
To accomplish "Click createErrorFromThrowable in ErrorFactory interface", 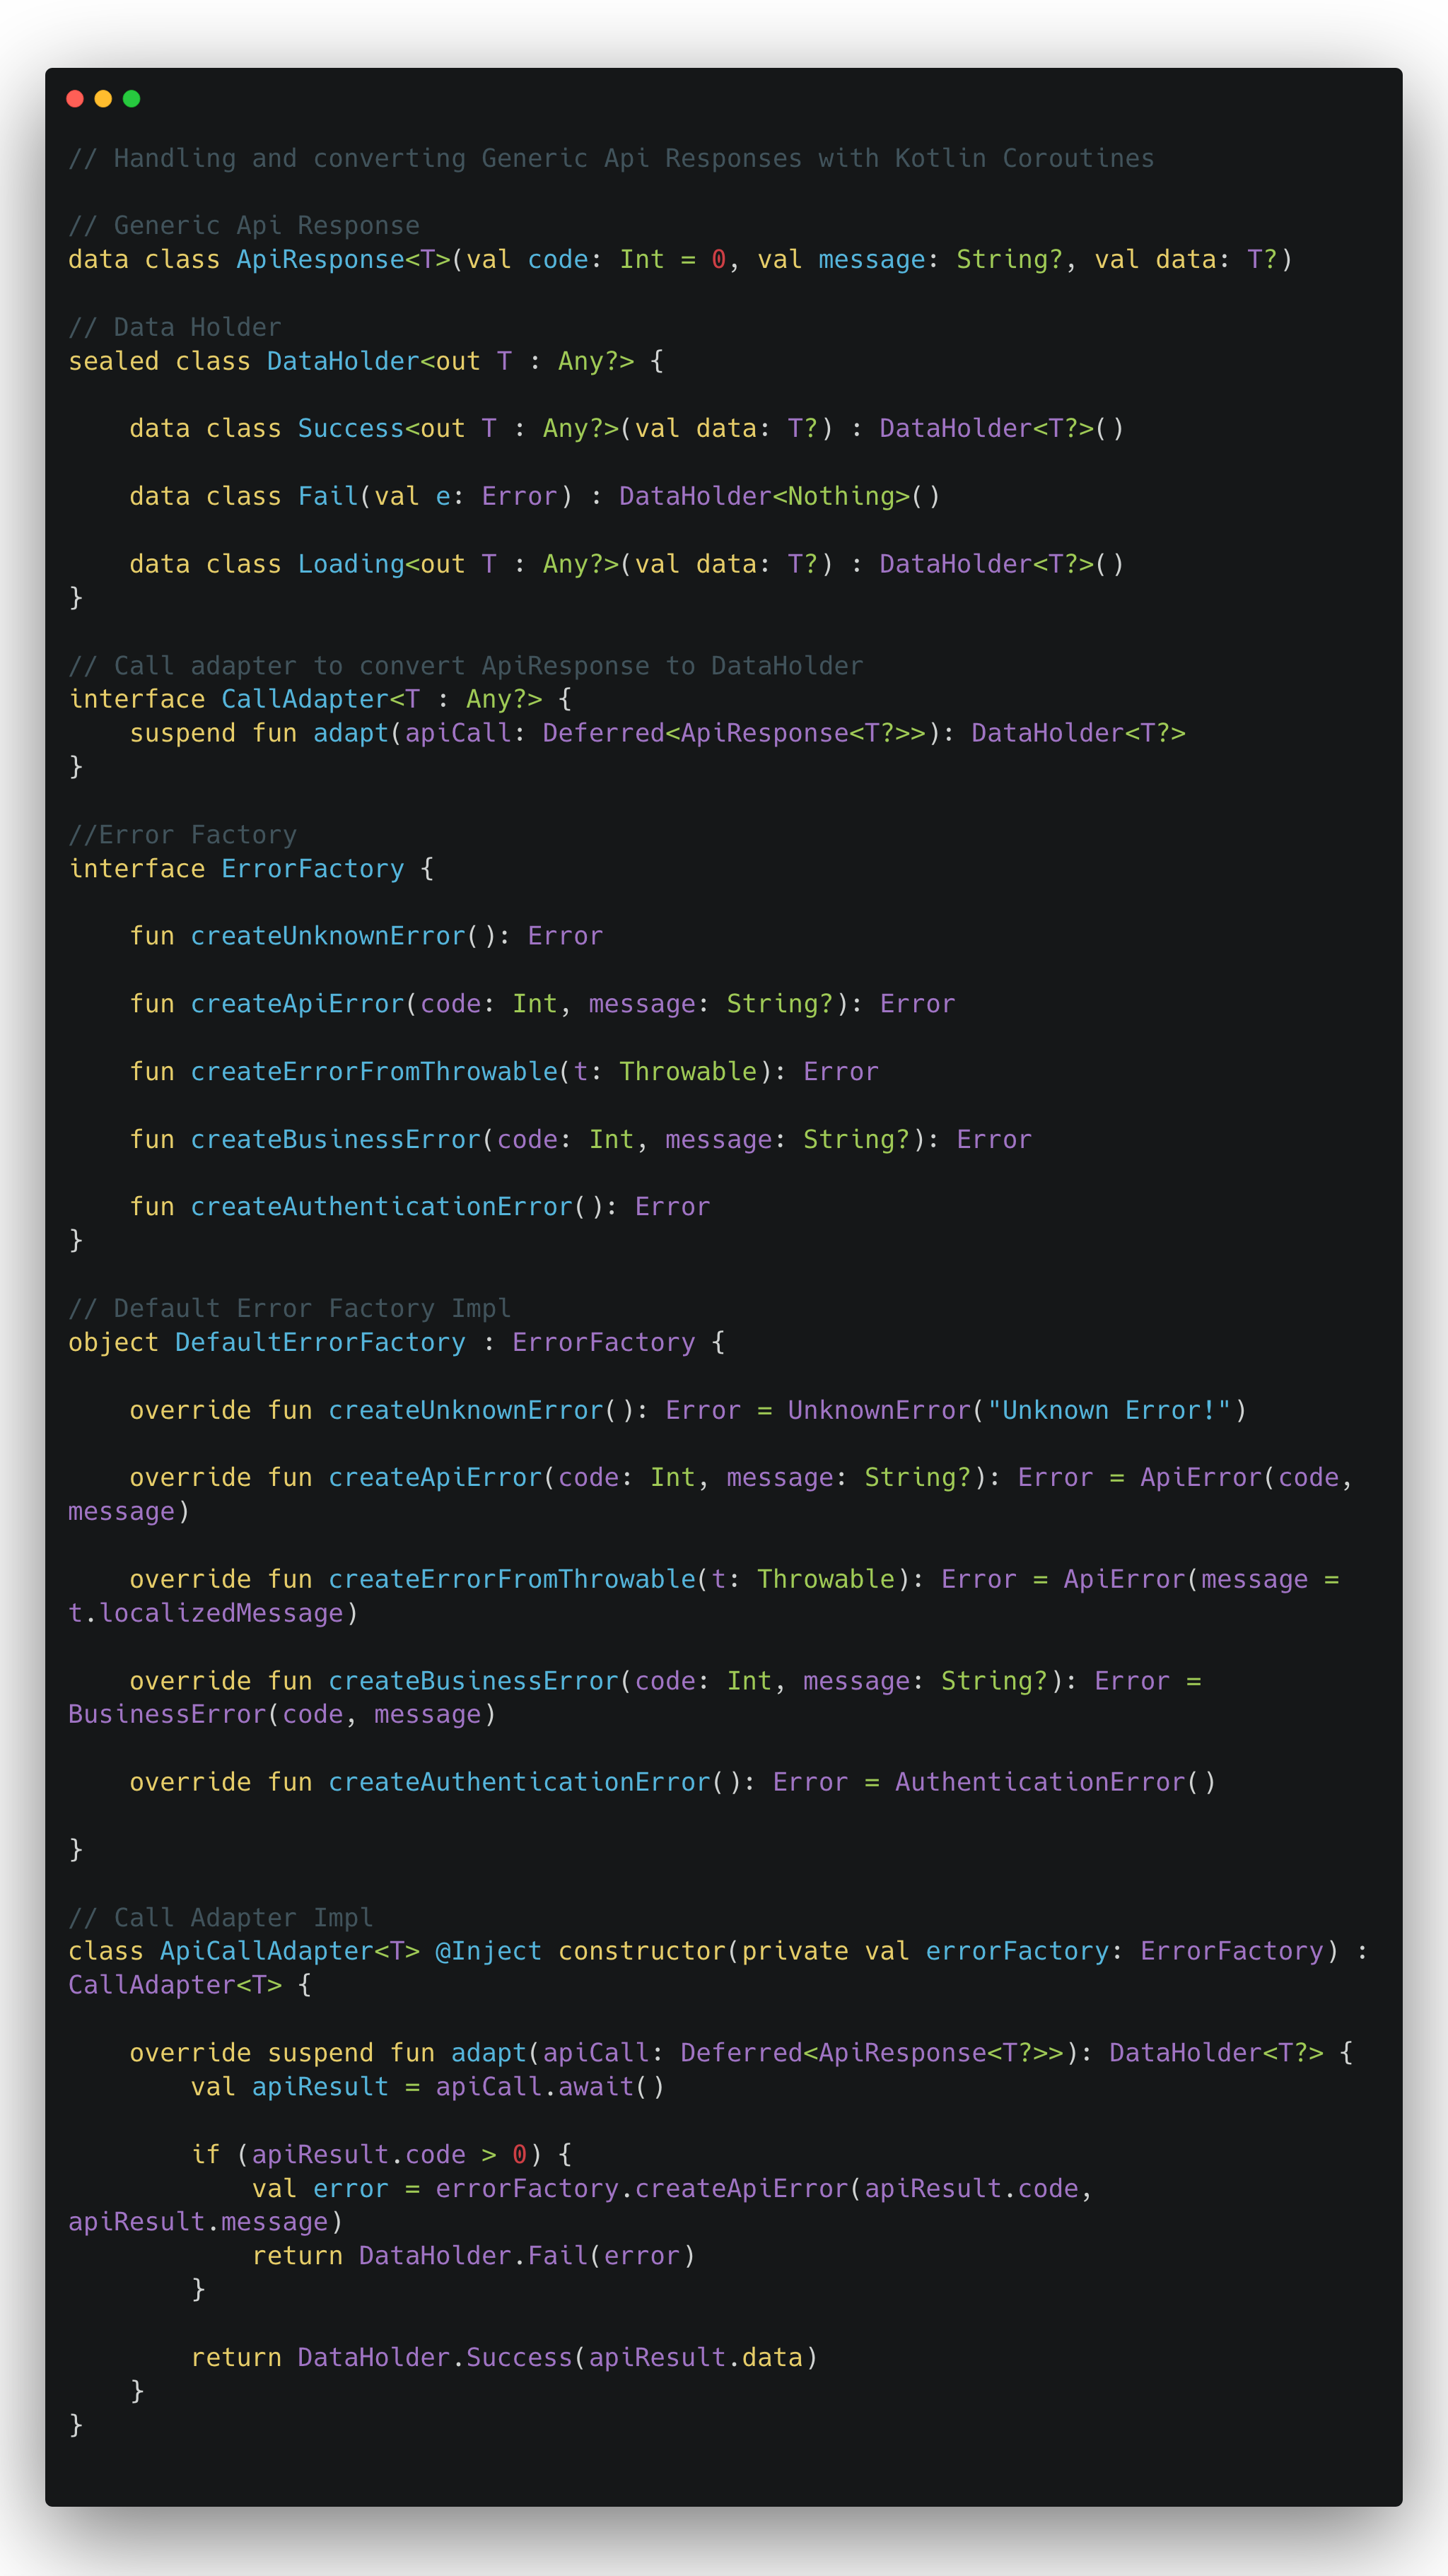I will tap(373, 1072).
